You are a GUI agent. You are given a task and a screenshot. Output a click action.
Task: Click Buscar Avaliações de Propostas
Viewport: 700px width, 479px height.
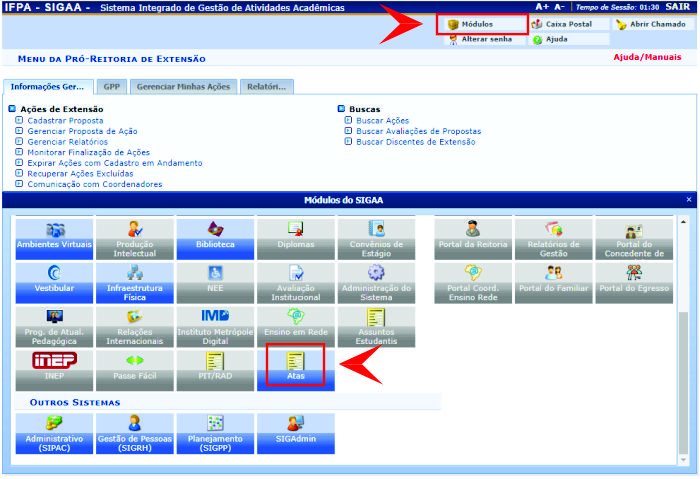point(419,131)
